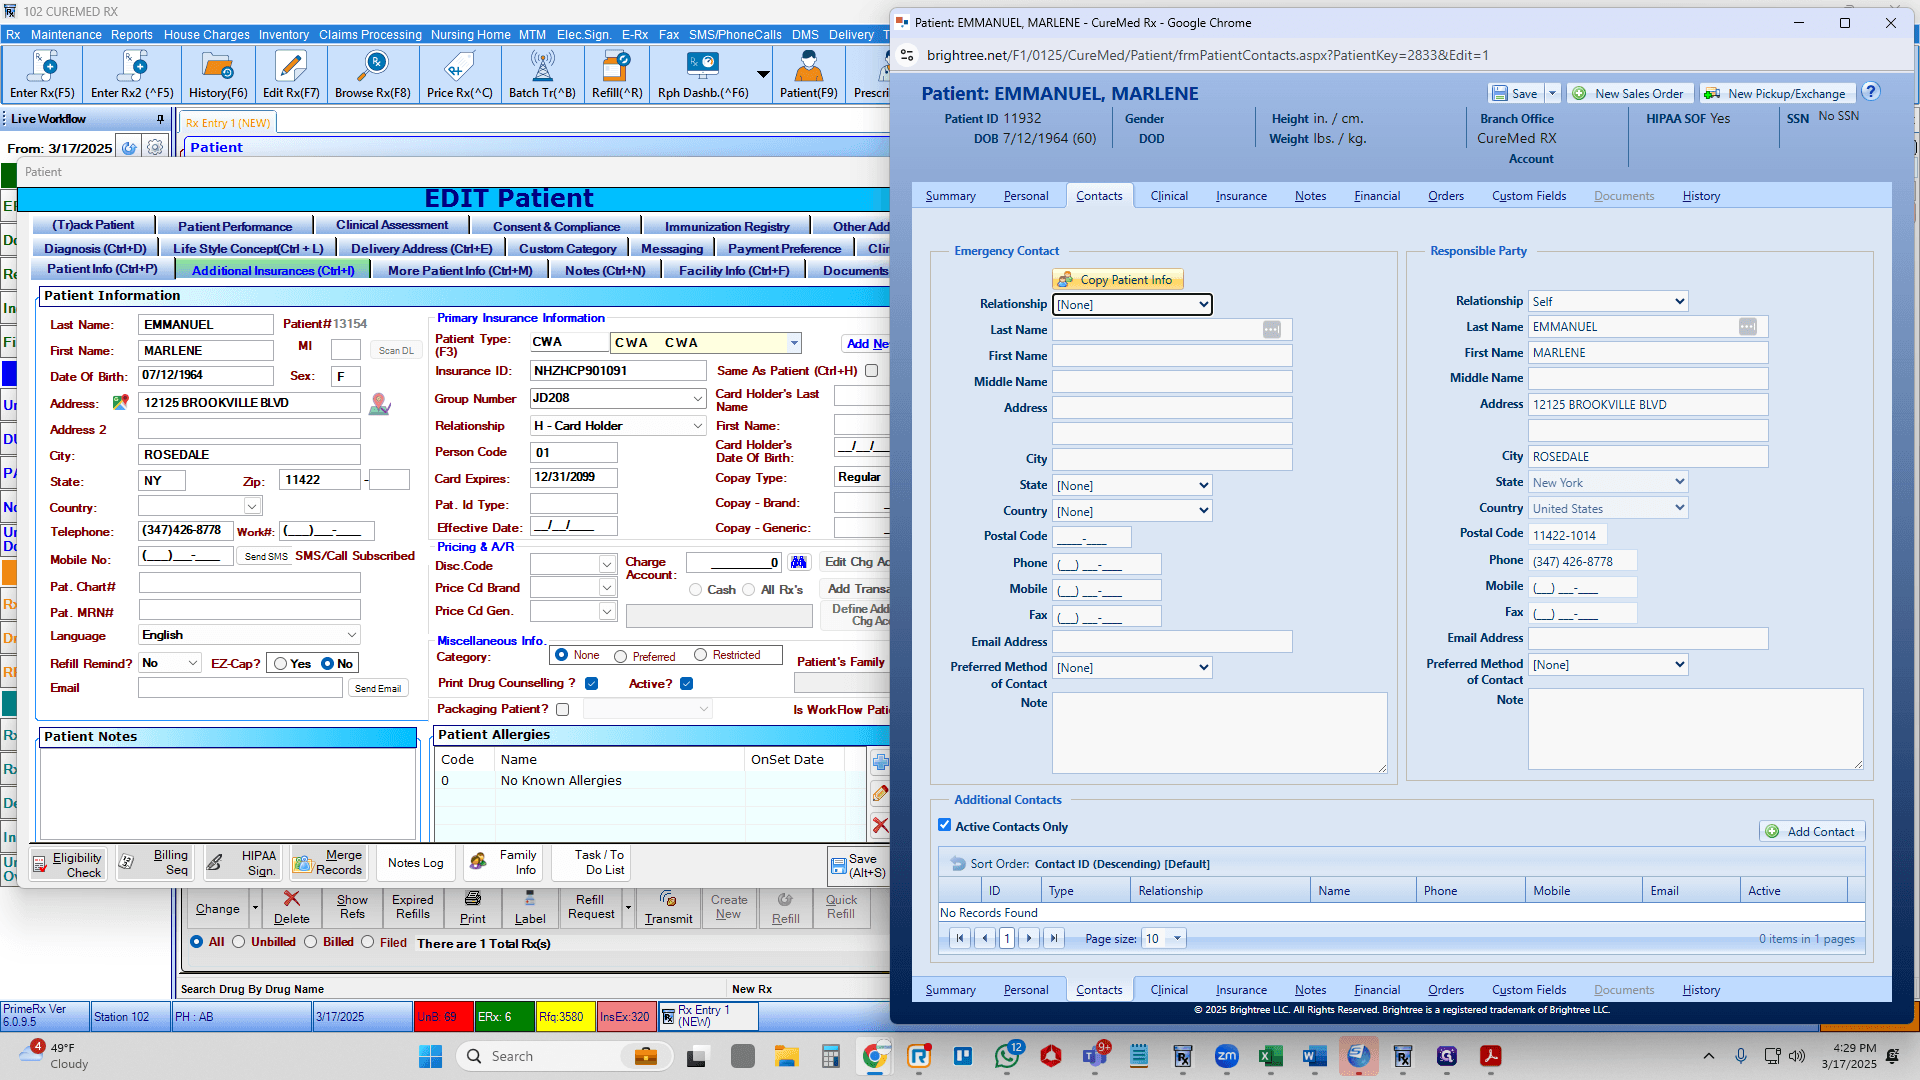Click the Enter Rx(F5) toolbar icon
The image size is (1920, 1080).
(42, 75)
